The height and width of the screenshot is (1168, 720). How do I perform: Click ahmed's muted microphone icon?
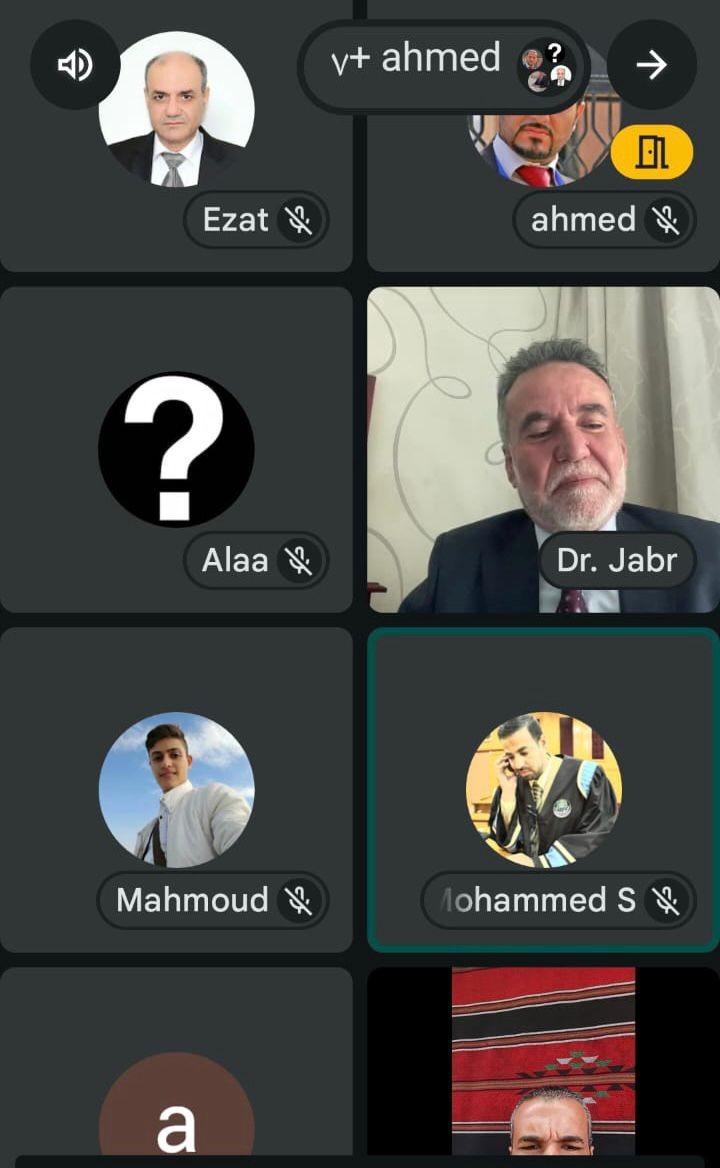coord(665,220)
